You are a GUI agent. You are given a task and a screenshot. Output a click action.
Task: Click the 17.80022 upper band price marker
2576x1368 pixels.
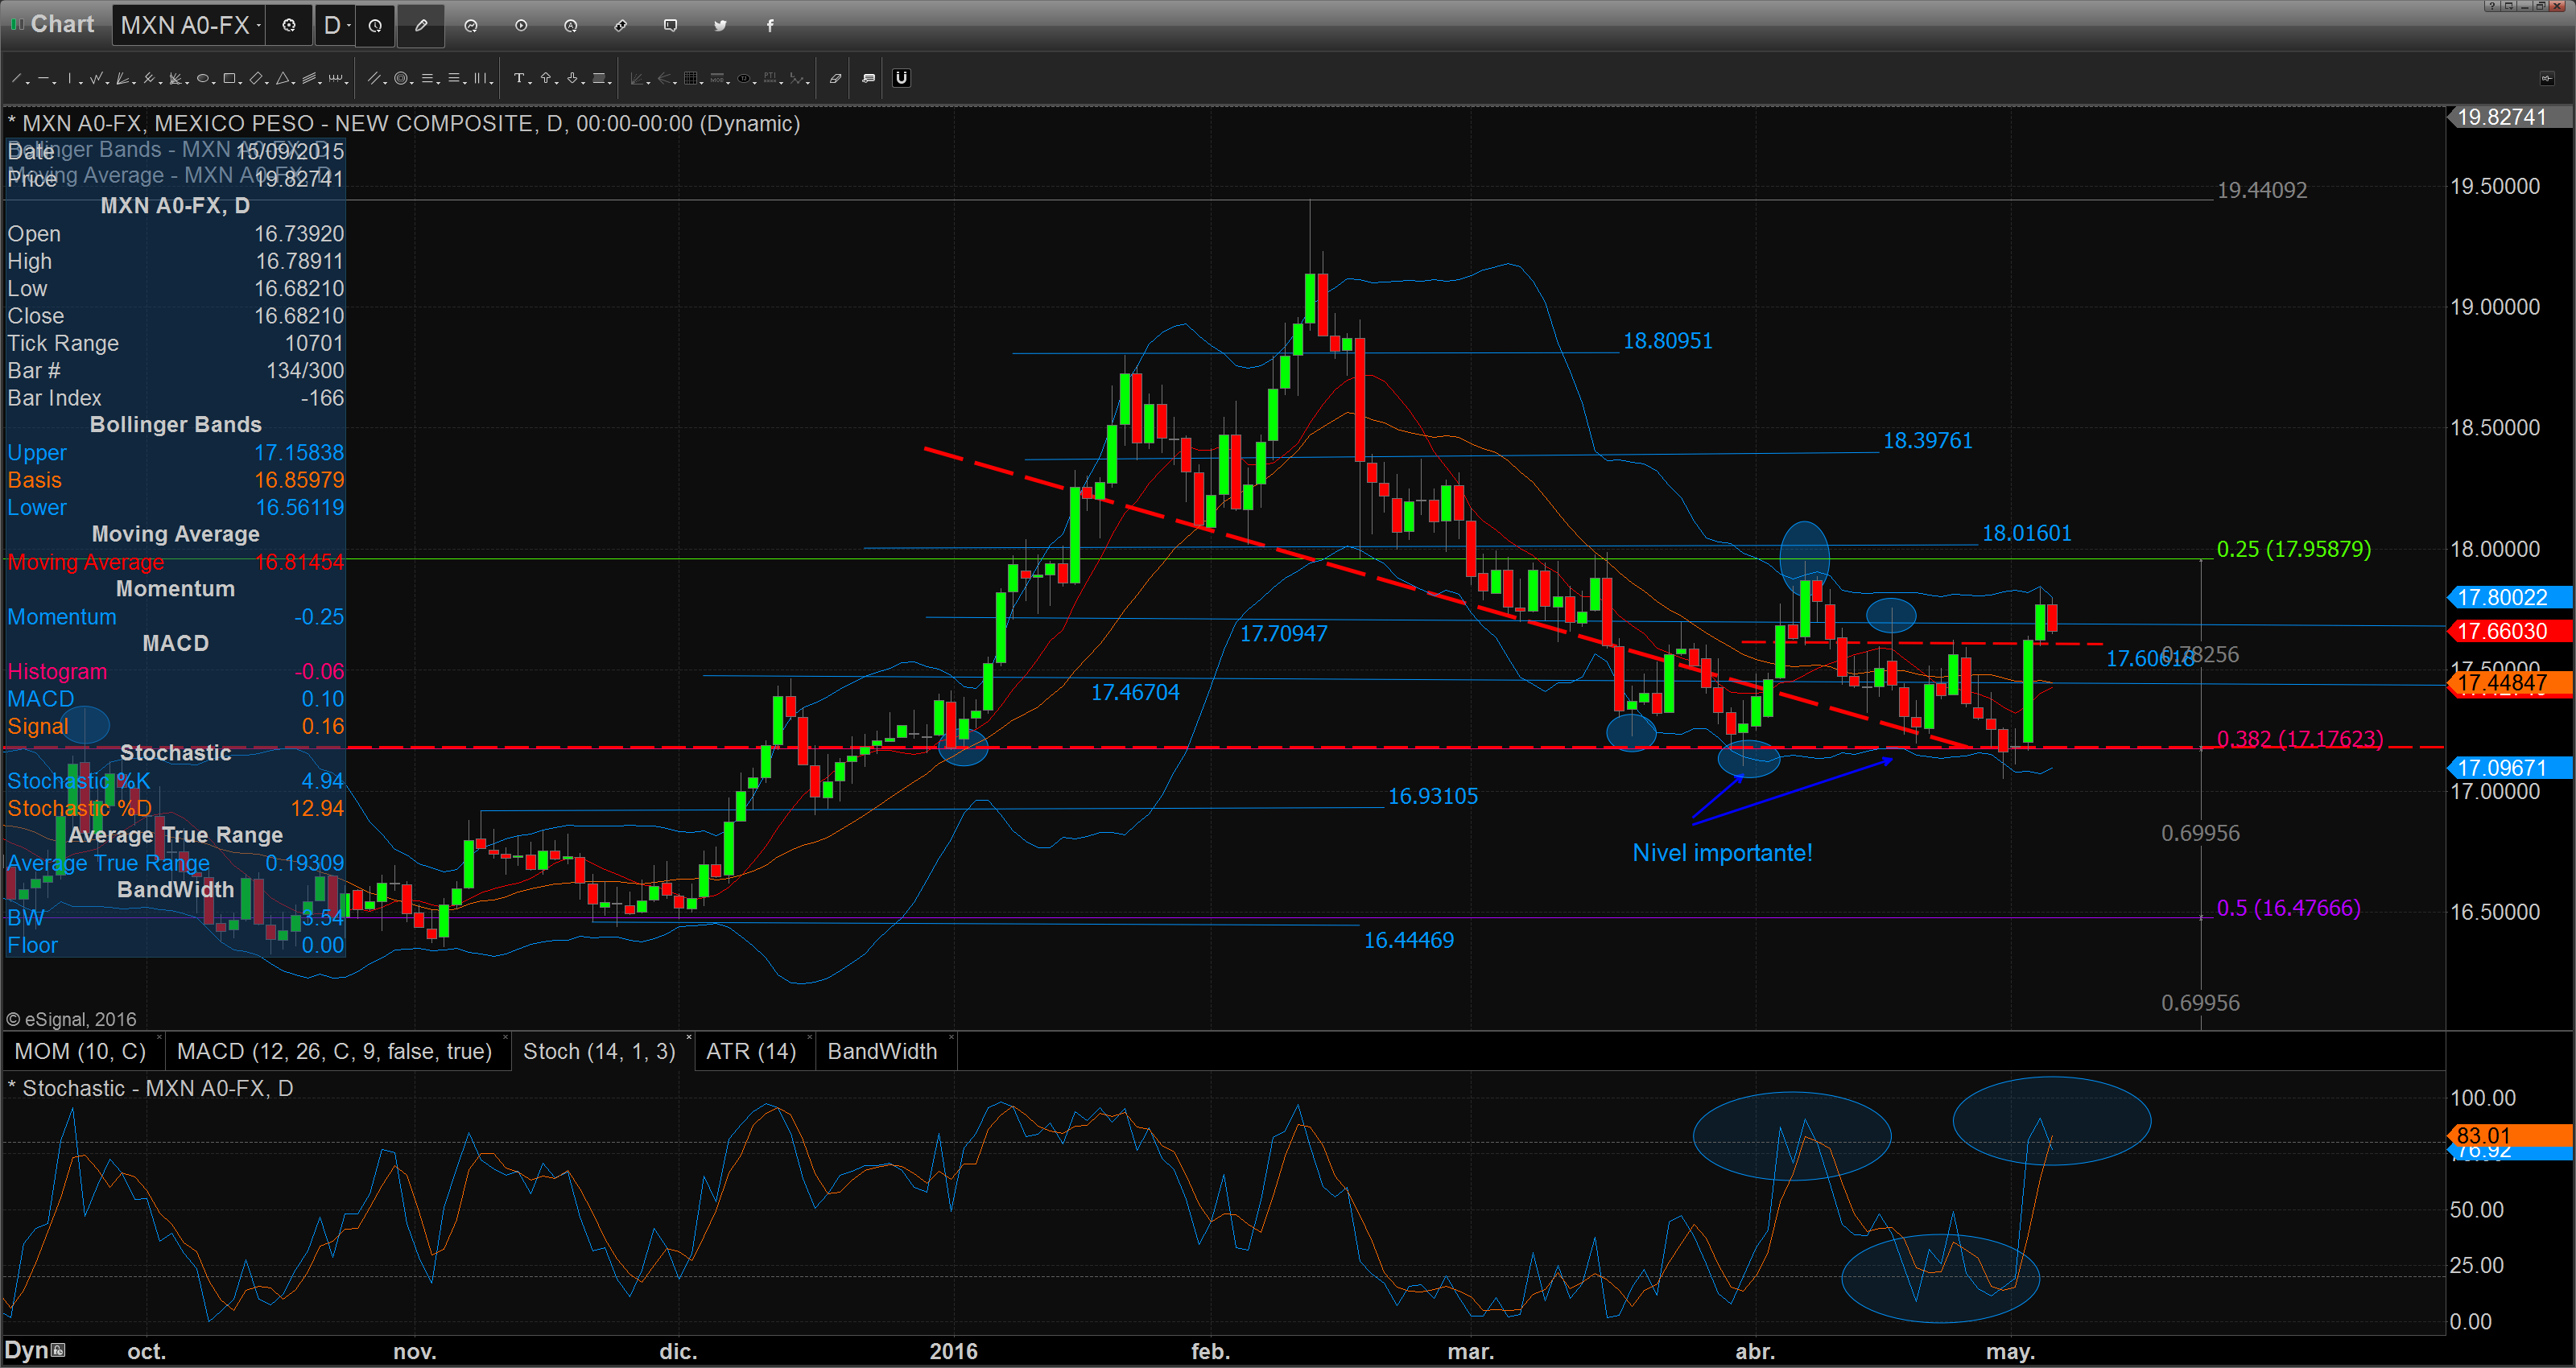click(2509, 597)
